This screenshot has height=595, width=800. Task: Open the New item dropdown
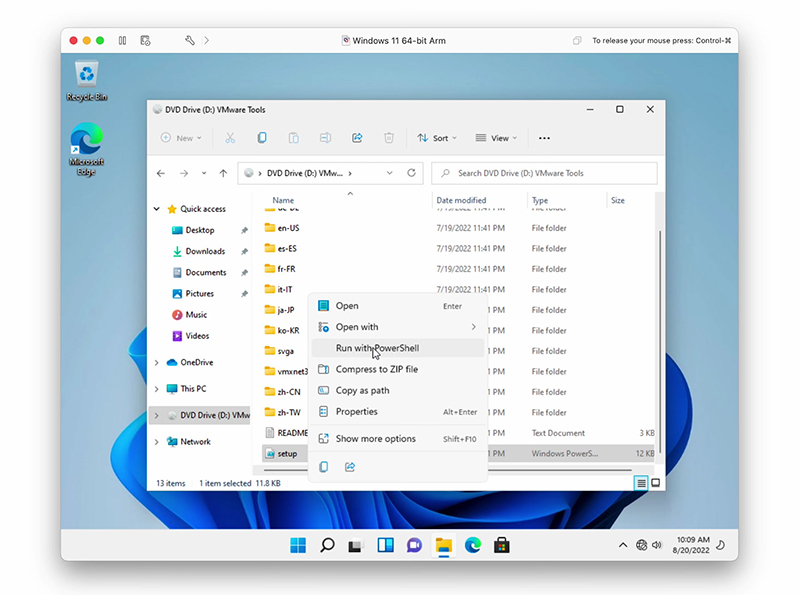tap(181, 138)
